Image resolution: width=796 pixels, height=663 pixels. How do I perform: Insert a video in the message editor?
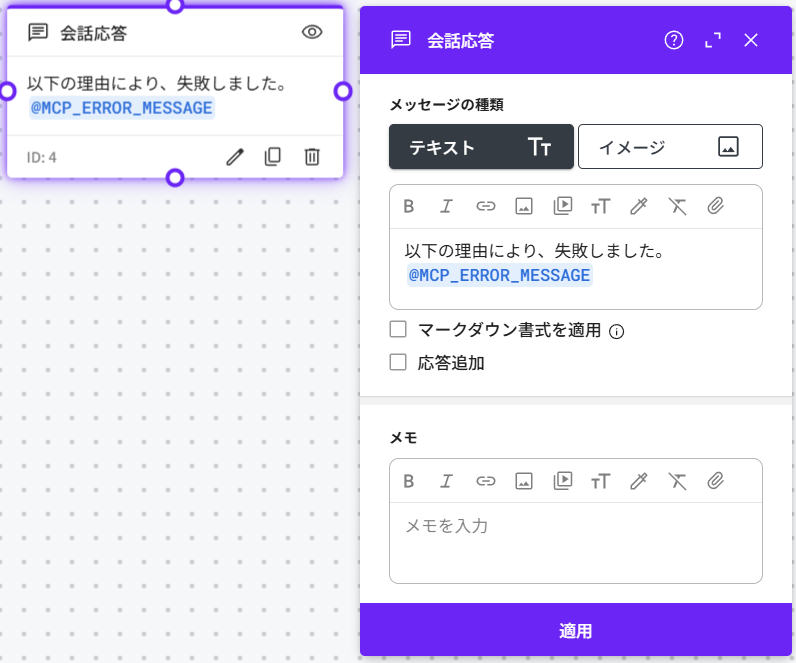(563, 206)
